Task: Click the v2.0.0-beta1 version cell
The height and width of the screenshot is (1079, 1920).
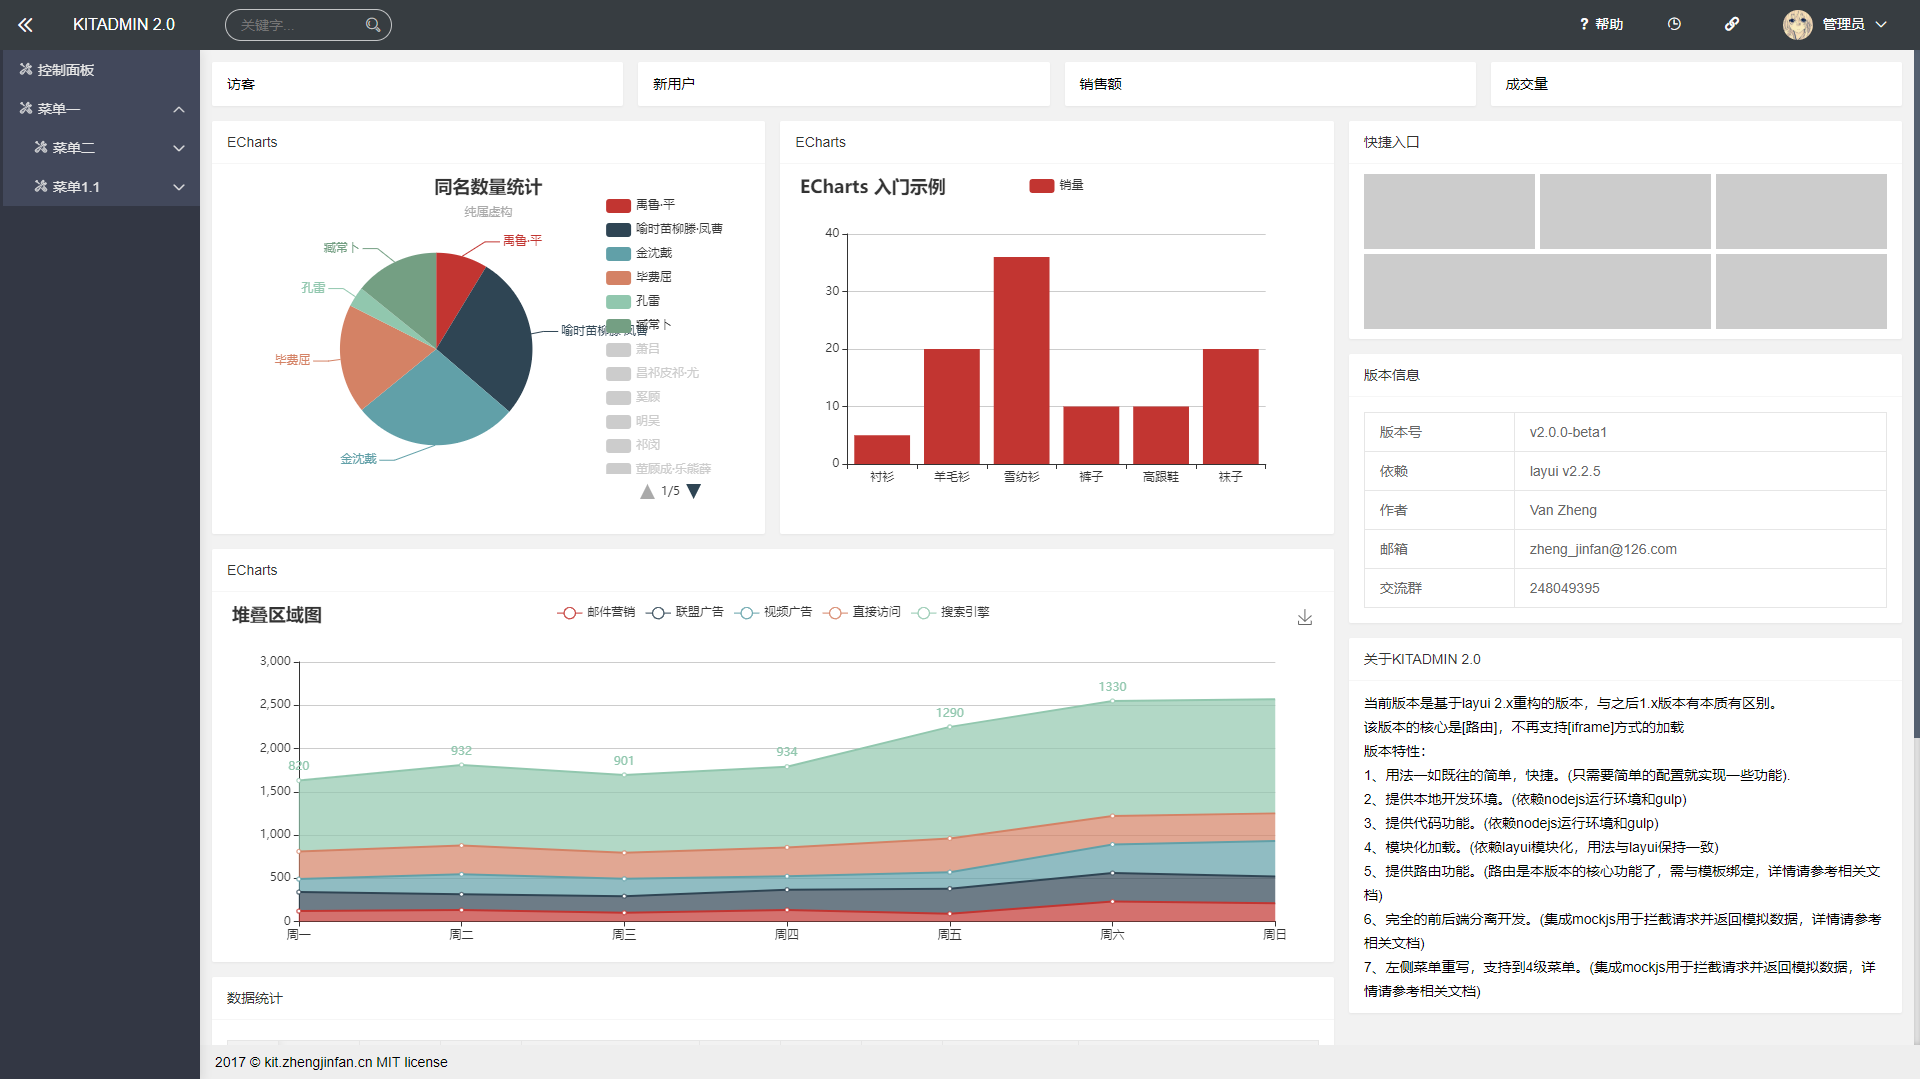Action: [1700, 432]
